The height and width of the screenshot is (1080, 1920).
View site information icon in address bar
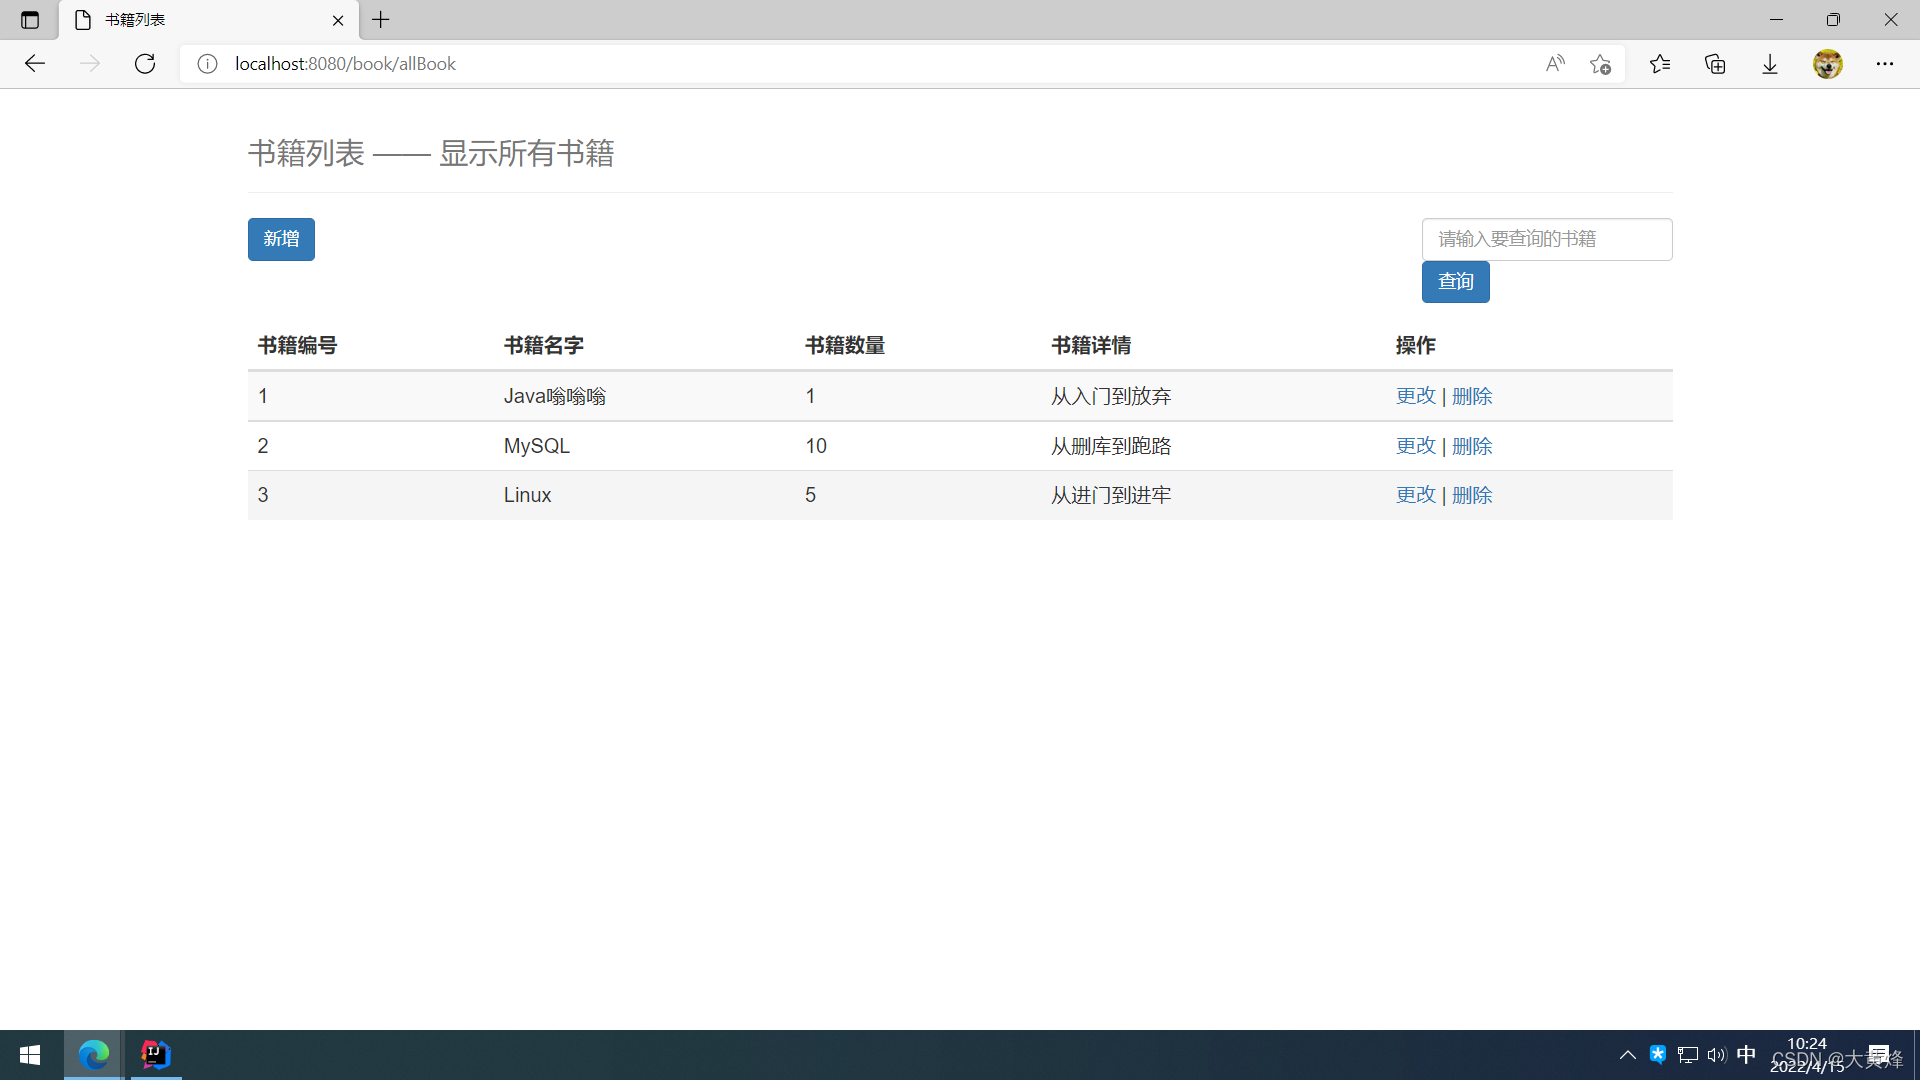[207, 64]
